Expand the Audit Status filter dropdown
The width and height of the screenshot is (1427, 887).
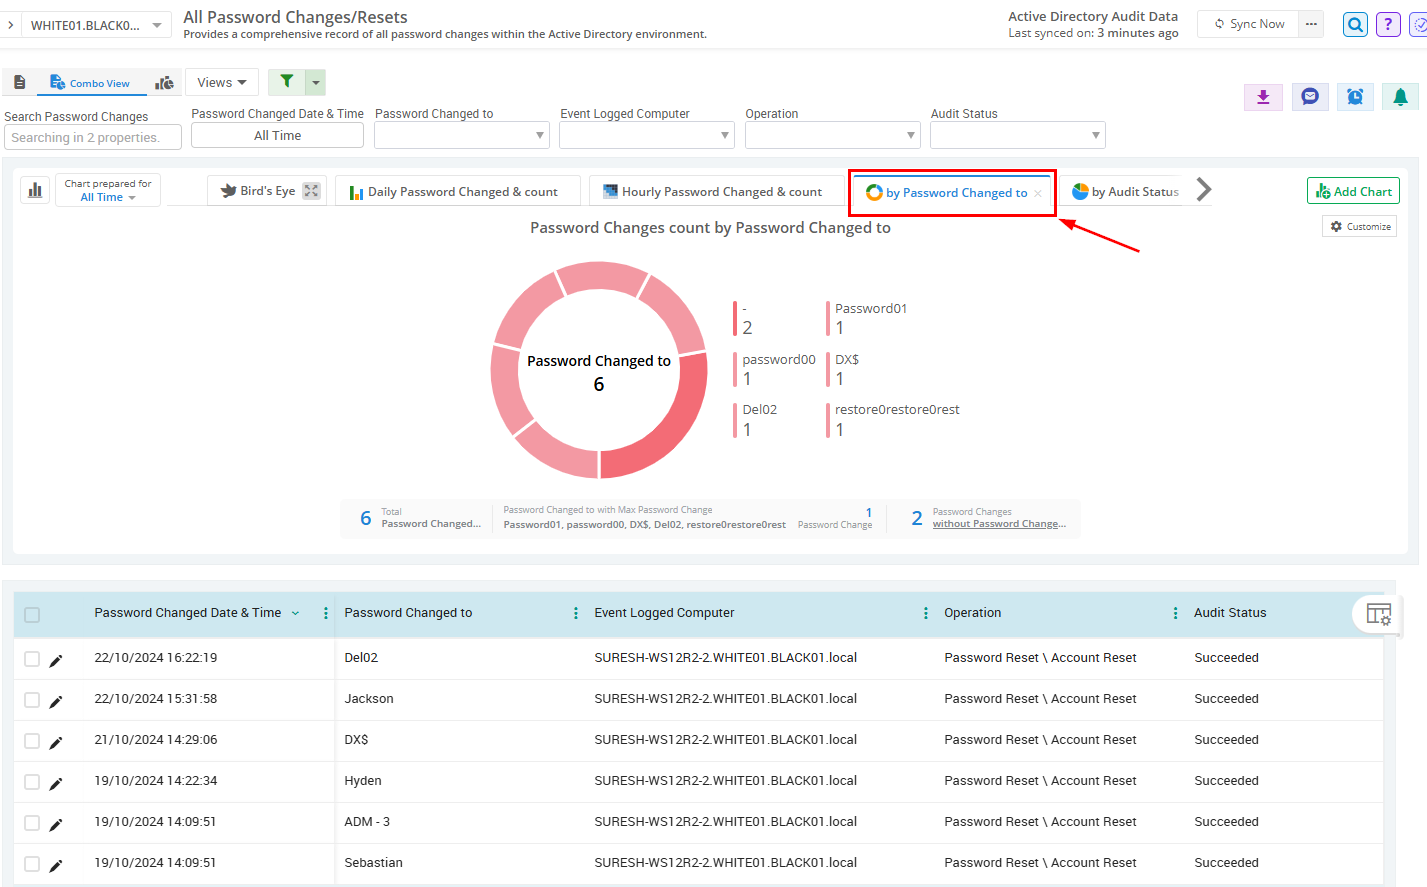[1017, 135]
